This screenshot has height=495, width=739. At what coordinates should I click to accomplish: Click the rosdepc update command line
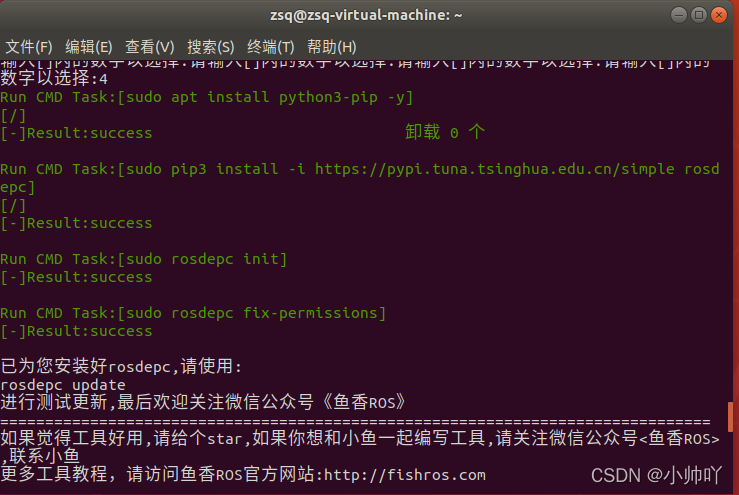point(63,385)
